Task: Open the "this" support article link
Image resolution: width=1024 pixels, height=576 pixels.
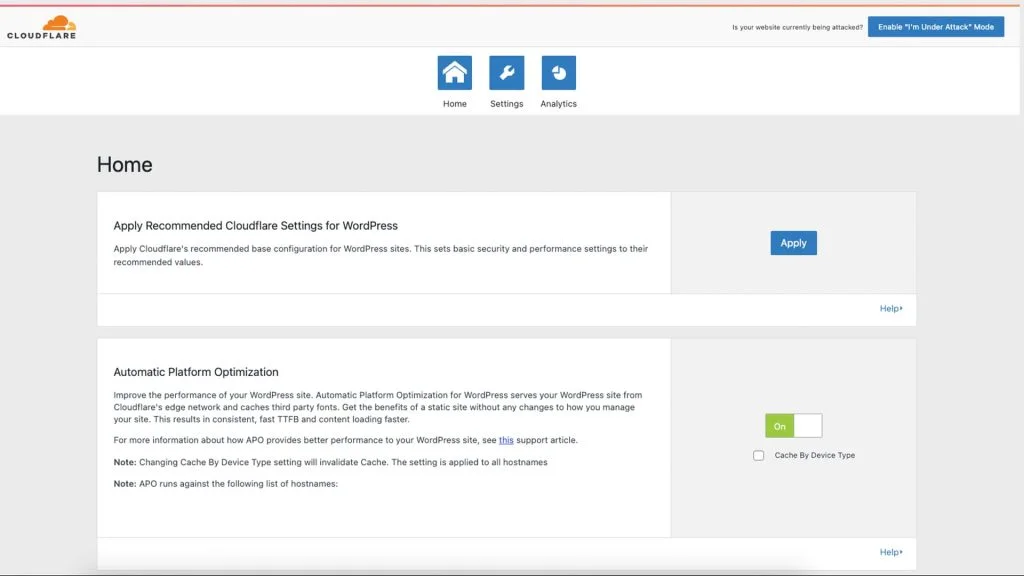Action: pyautogui.click(x=506, y=440)
